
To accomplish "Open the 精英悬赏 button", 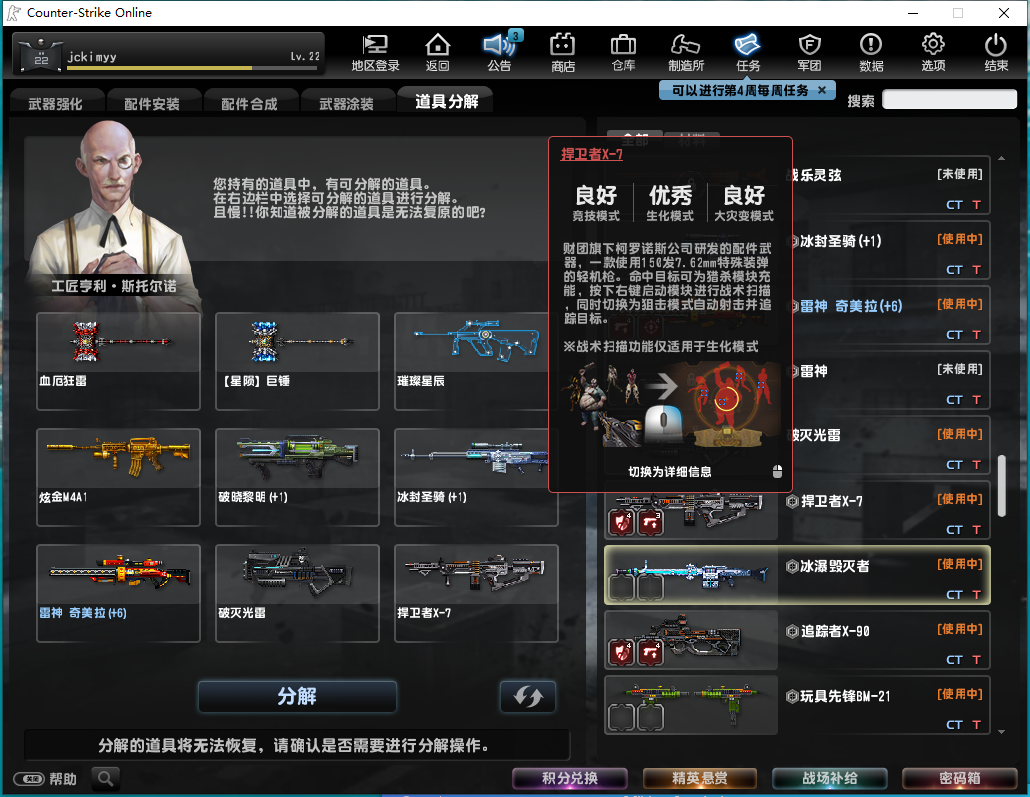I will pyautogui.click(x=700, y=779).
